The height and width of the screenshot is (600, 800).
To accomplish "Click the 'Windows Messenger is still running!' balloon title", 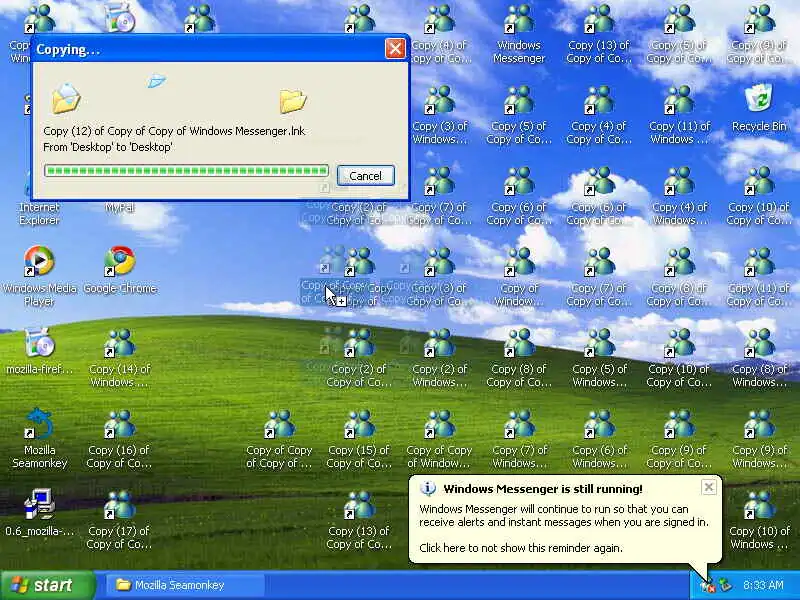I will [543, 489].
